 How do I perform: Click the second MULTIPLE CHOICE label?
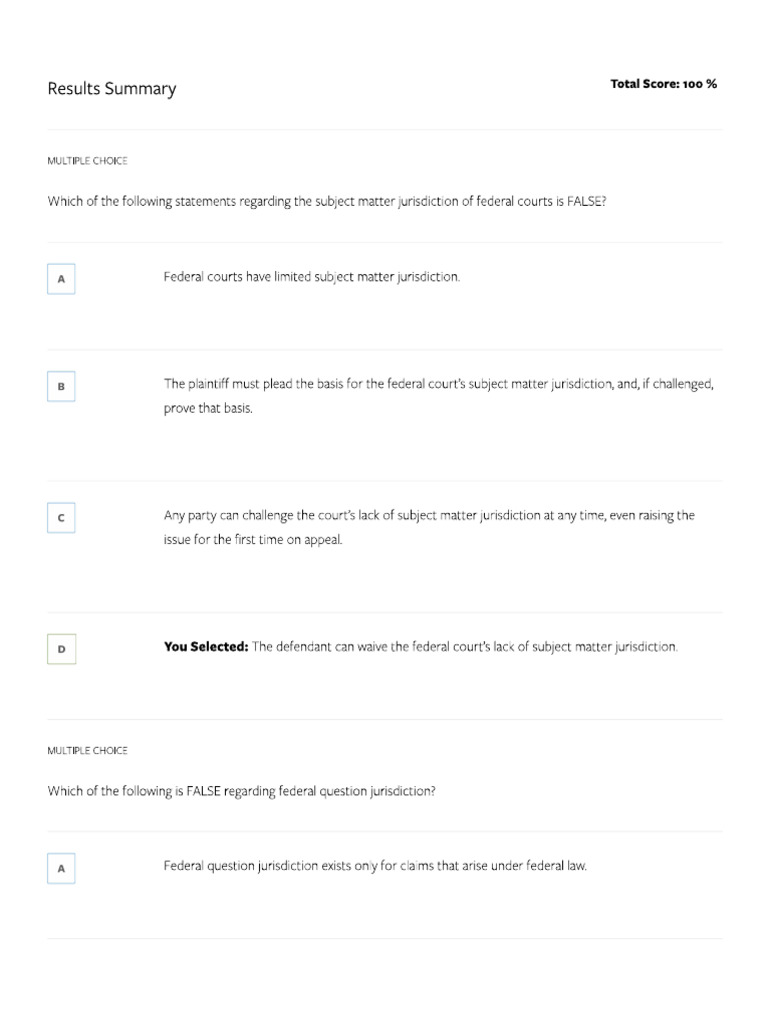(x=87, y=750)
